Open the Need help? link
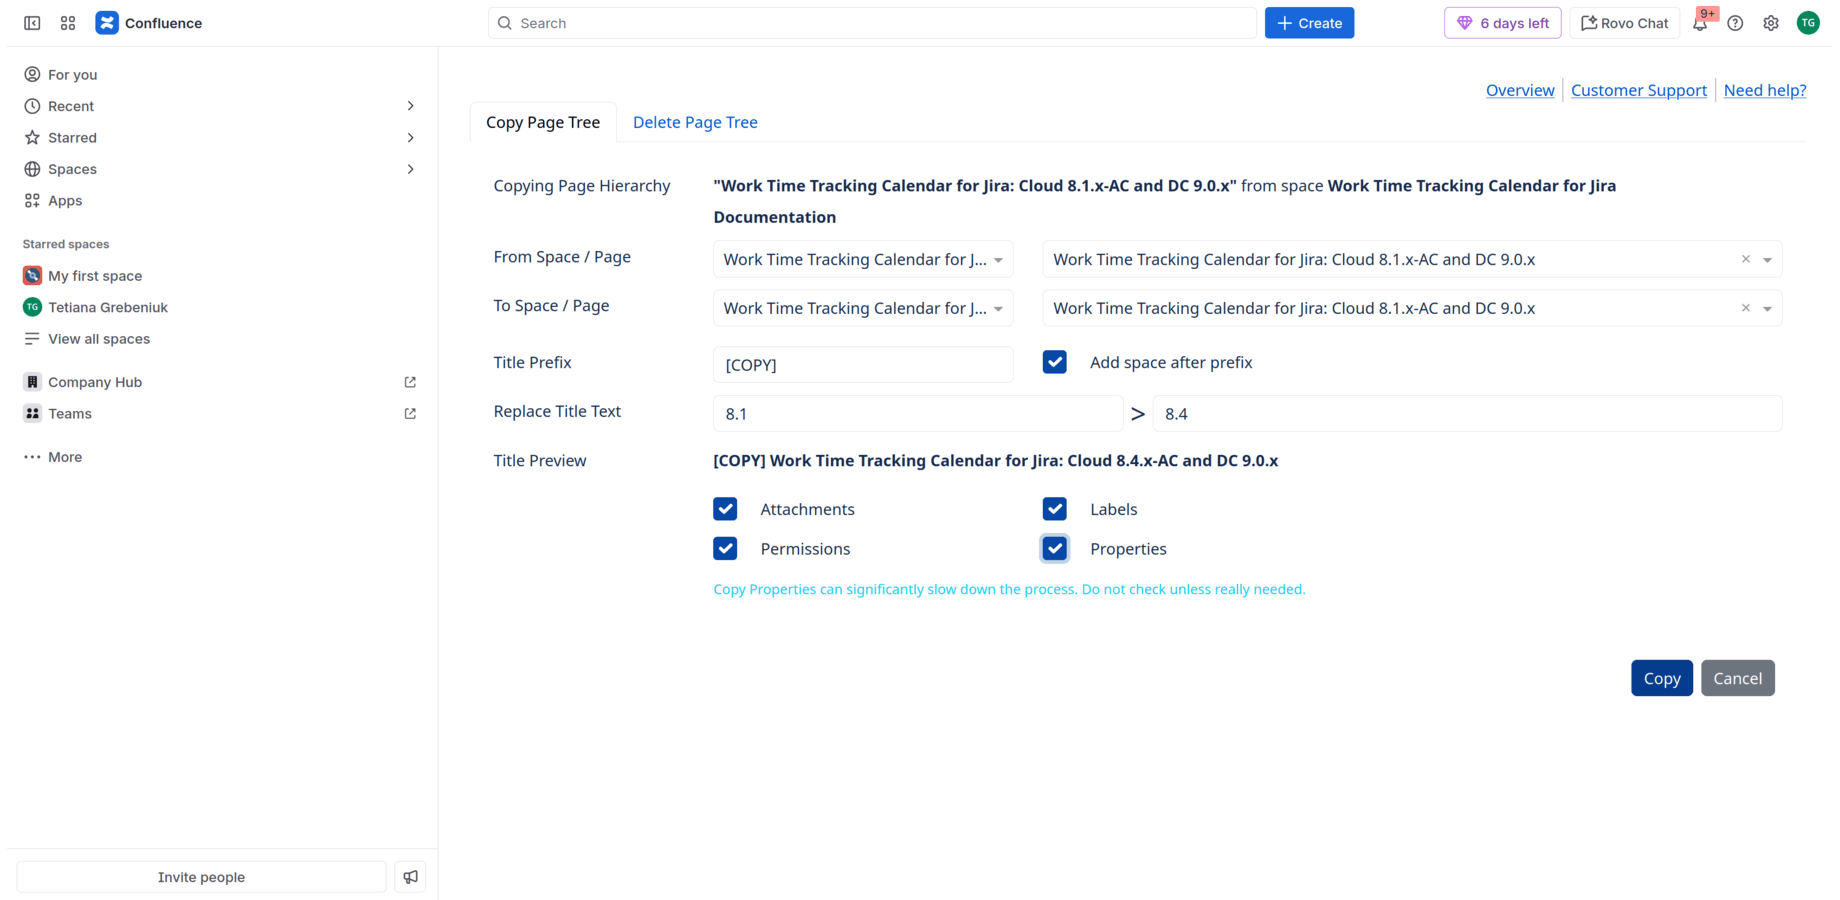Viewport: 1840px width, 900px height. point(1765,90)
